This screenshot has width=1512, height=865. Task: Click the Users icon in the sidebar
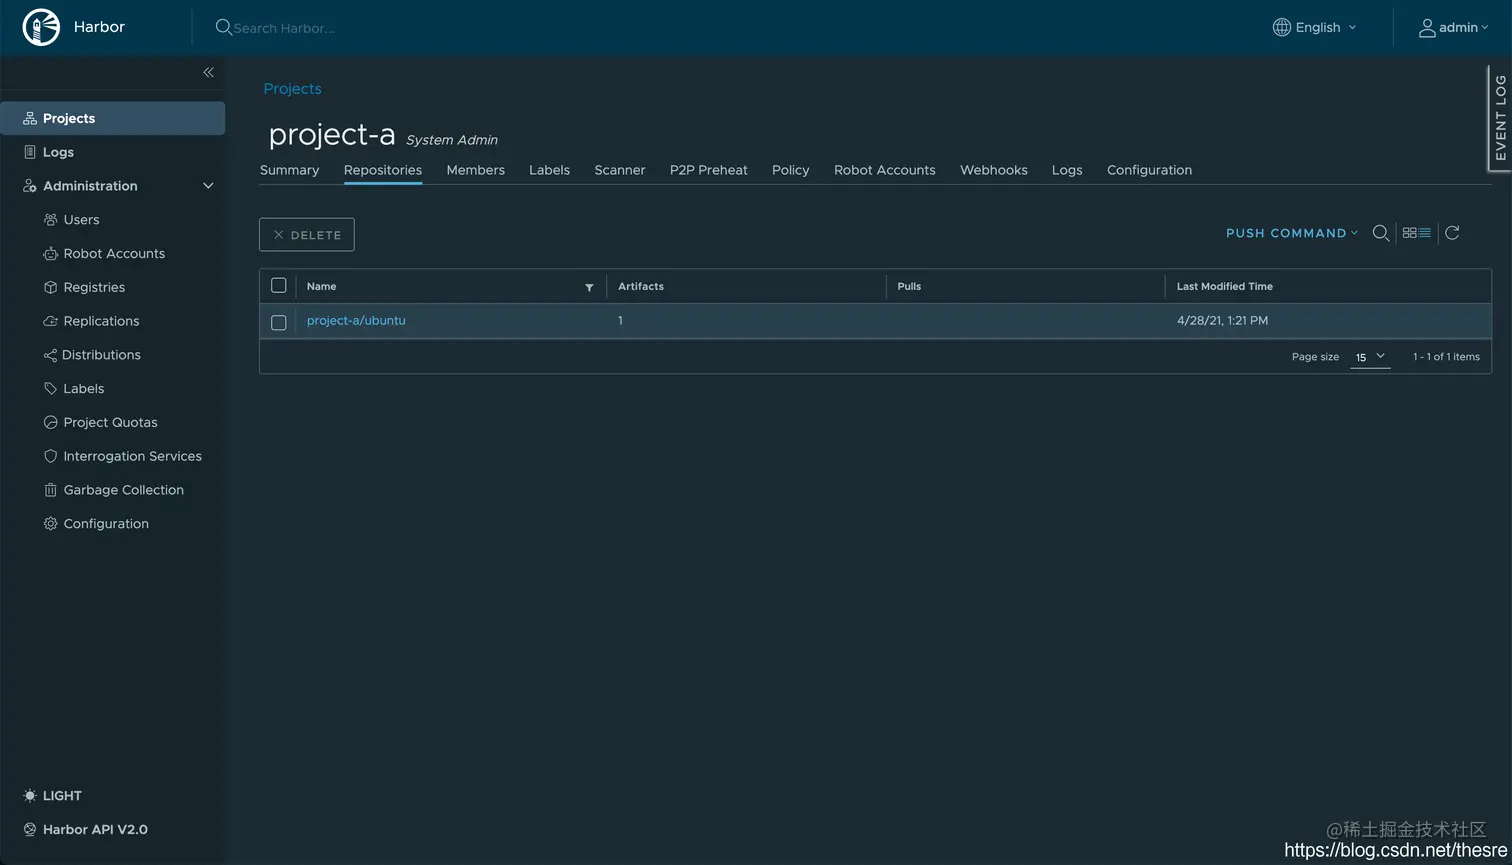[50, 220]
